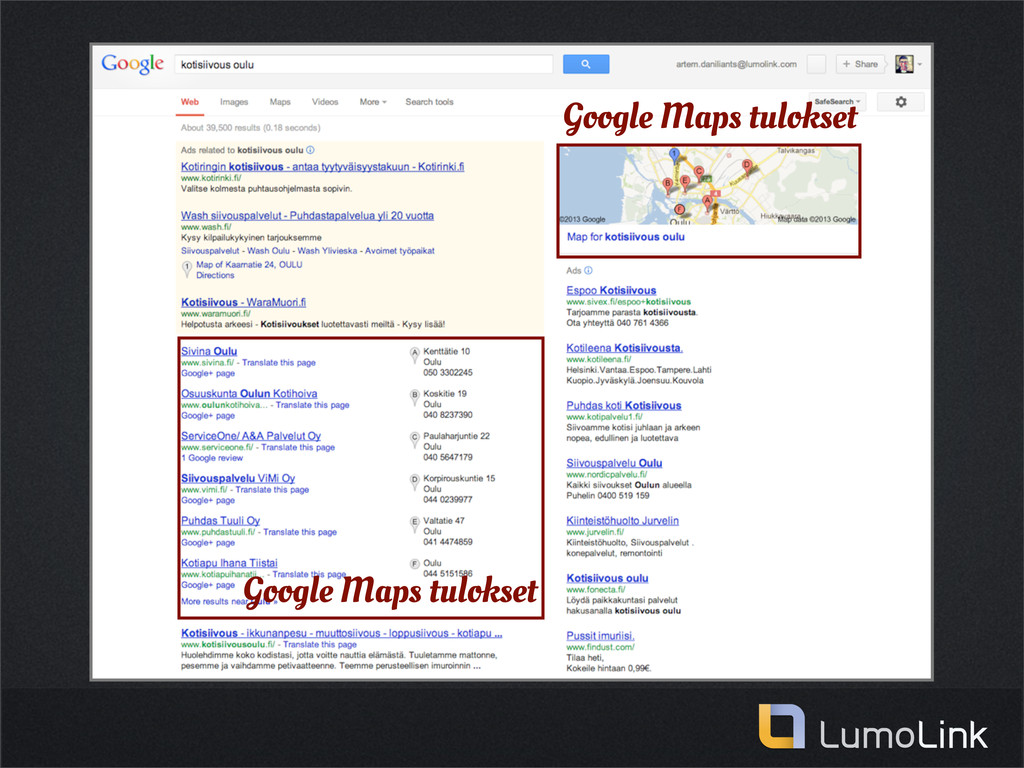Click the search box containing kotisiivous oulu
Viewport: 1024px width, 768px height.
pyautogui.click(x=364, y=65)
